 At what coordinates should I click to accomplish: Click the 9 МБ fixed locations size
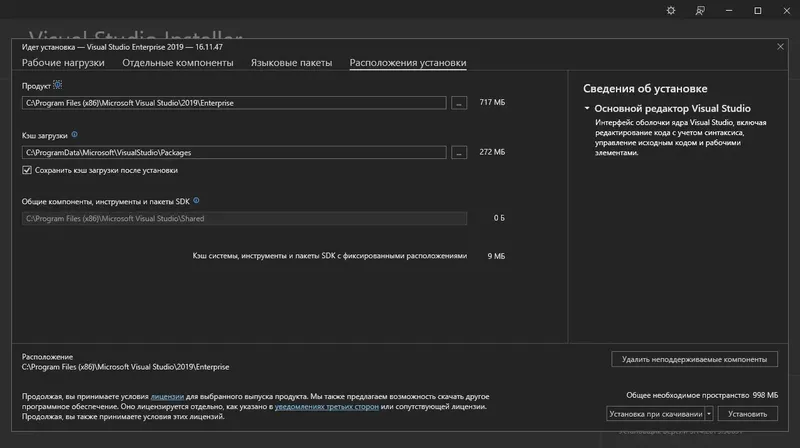pyautogui.click(x=496, y=256)
